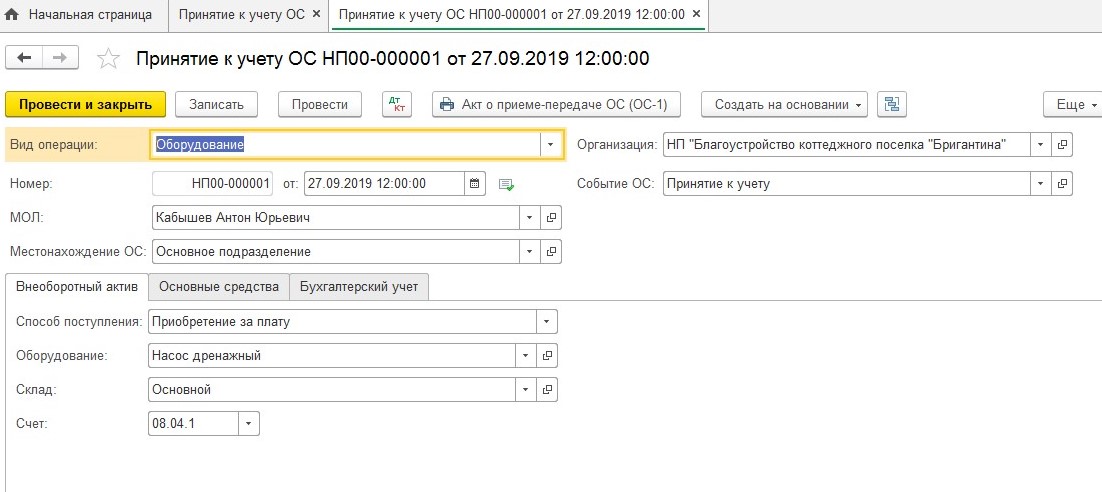Click the green posted status icon

point(507,184)
